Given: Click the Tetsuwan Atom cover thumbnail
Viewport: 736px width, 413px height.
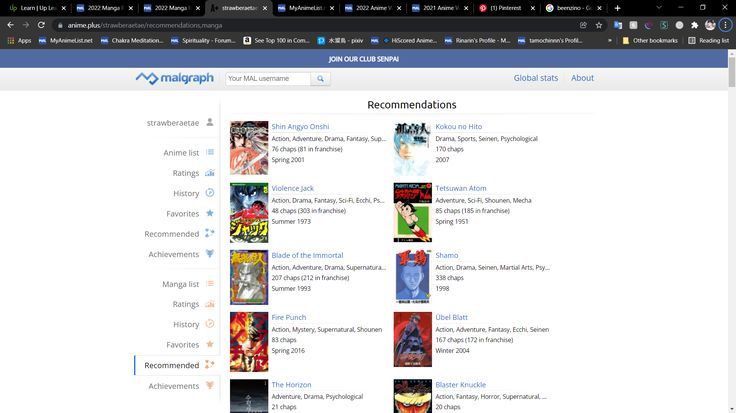Looking at the screenshot, I should (413, 212).
